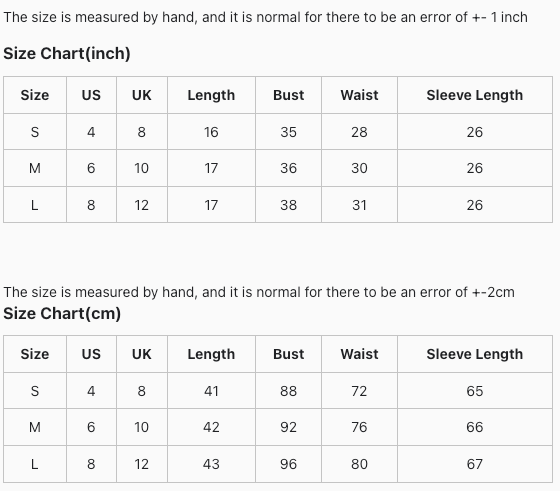
Task: Select Bust value 35 for size S
Action: 289,132
